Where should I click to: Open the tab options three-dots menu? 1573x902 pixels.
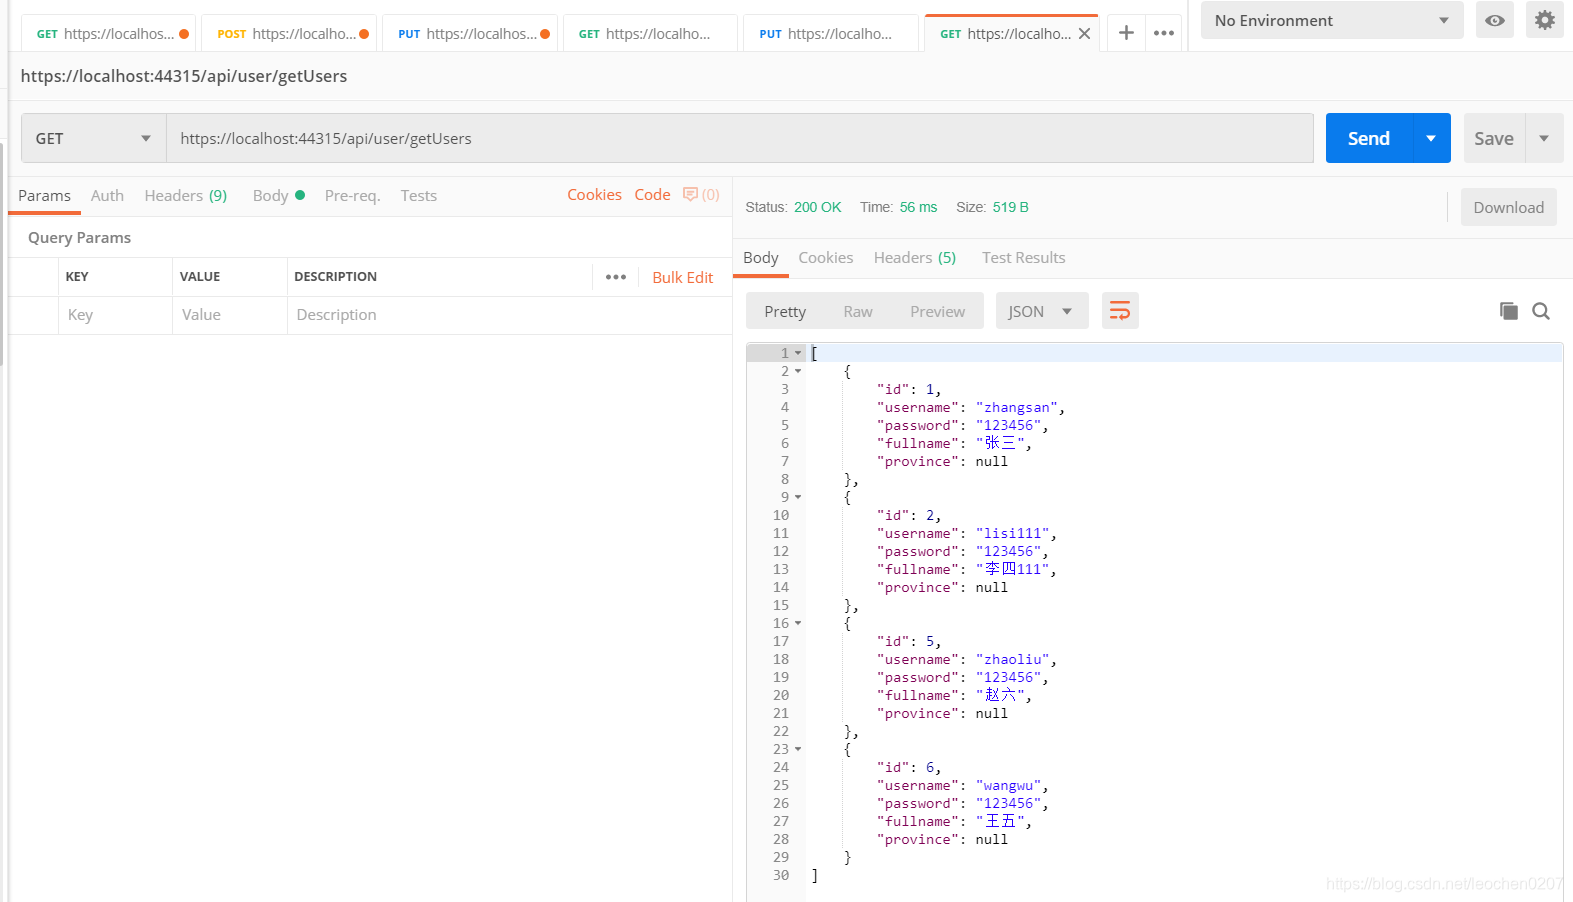pyautogui.click(x=1164, y=33)
